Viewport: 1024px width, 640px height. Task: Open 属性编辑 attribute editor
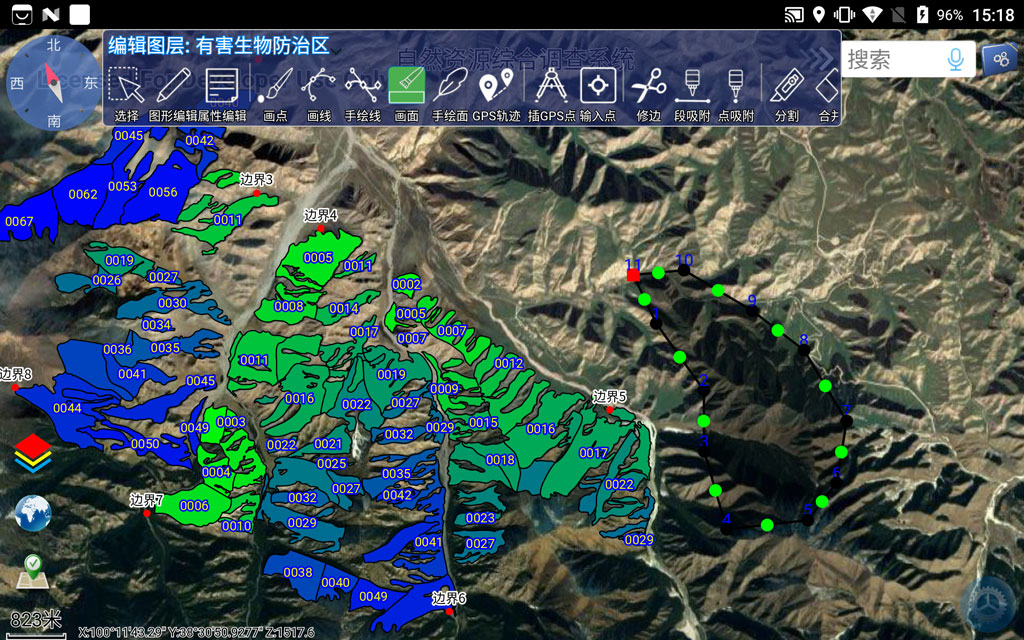[221, 92]
